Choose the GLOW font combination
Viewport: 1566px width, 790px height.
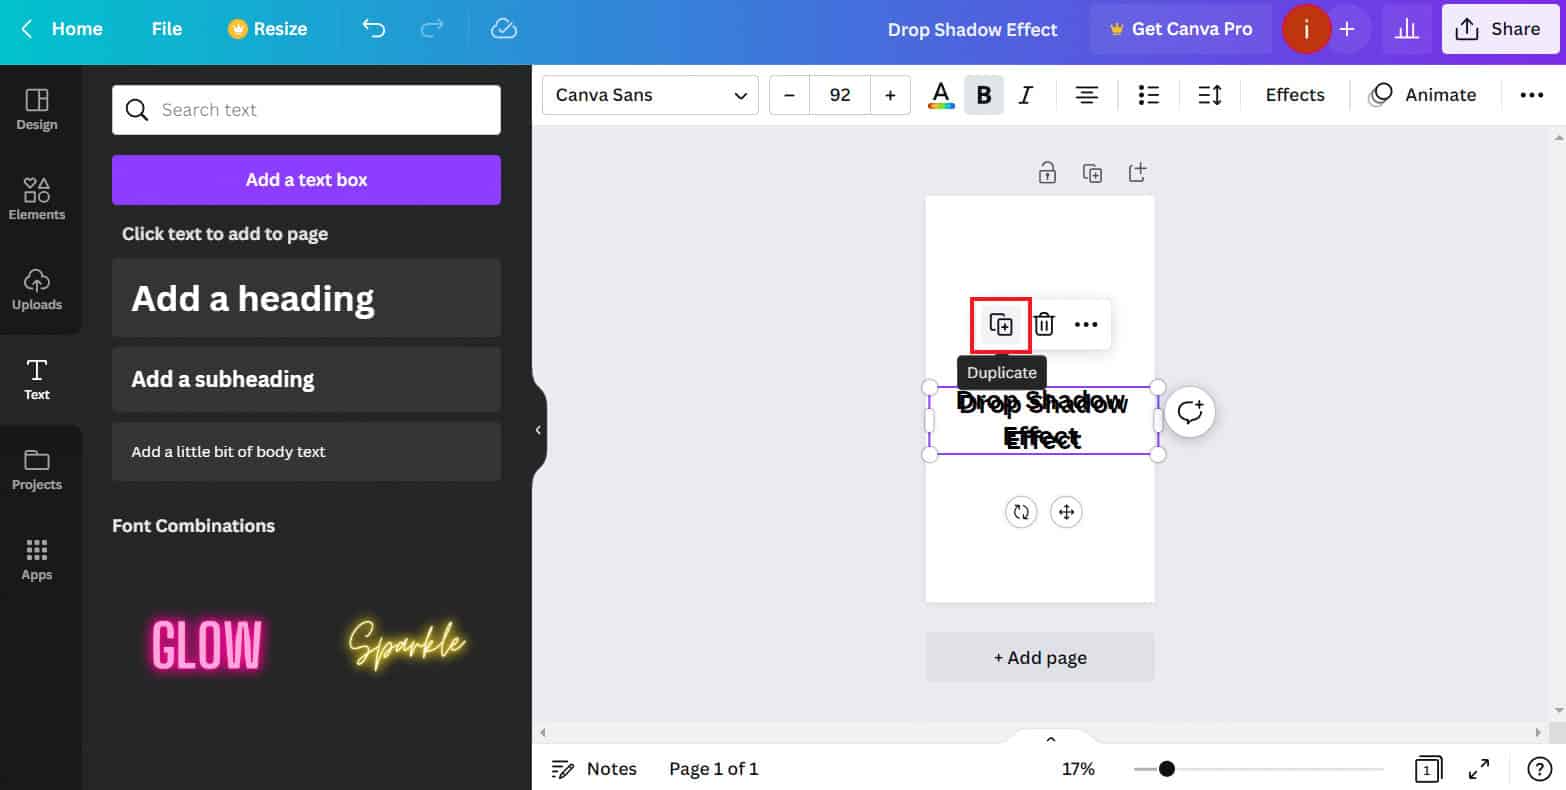pyautogui.click(x=207, y=645)
